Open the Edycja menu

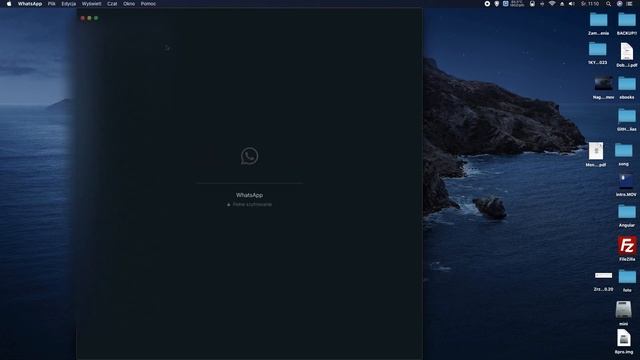pyautogui.click(x=69, y=4)
